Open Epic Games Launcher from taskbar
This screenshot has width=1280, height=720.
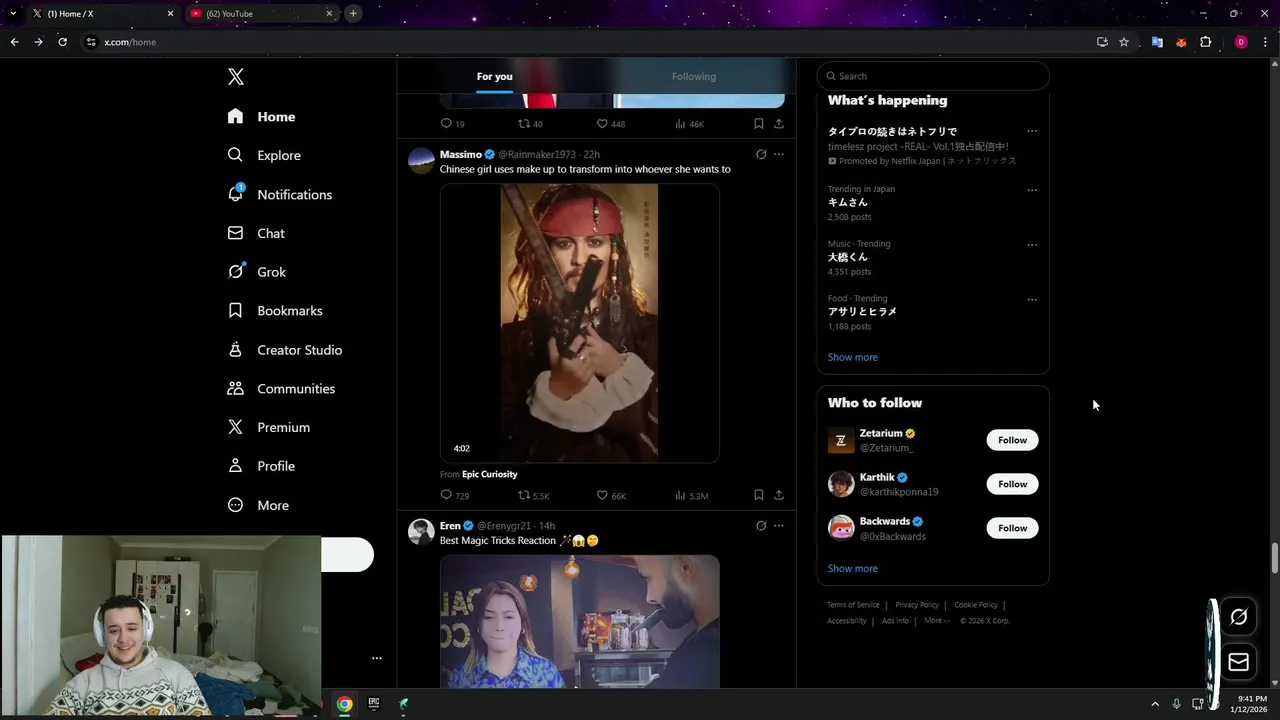pyautogui.click(x=374, y=704)
